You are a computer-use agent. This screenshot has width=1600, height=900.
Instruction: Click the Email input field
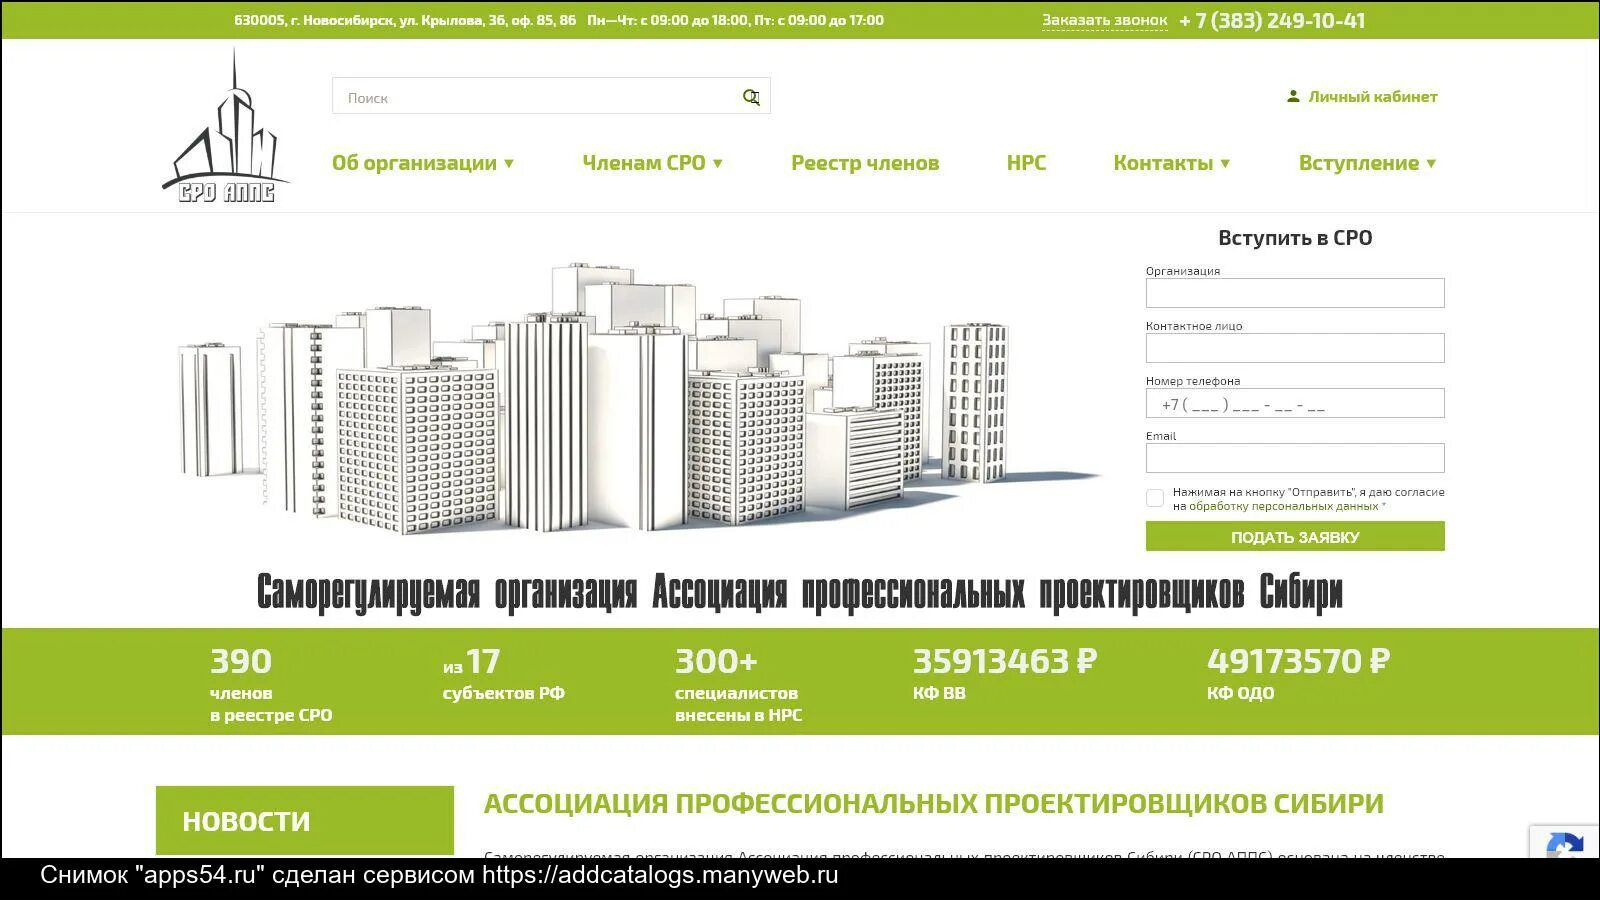click(x=1295, y=458)
